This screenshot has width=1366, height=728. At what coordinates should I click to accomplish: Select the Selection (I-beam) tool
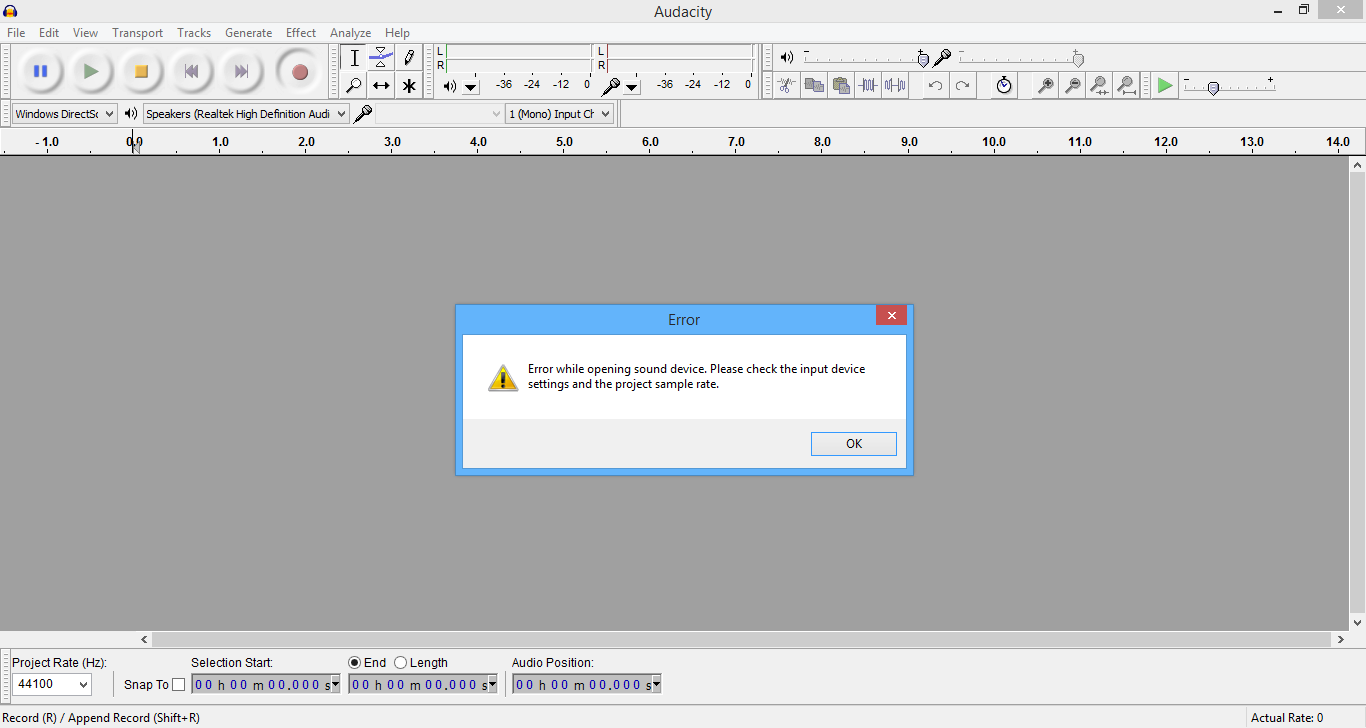pyautogui.click(x=354, y=58)
